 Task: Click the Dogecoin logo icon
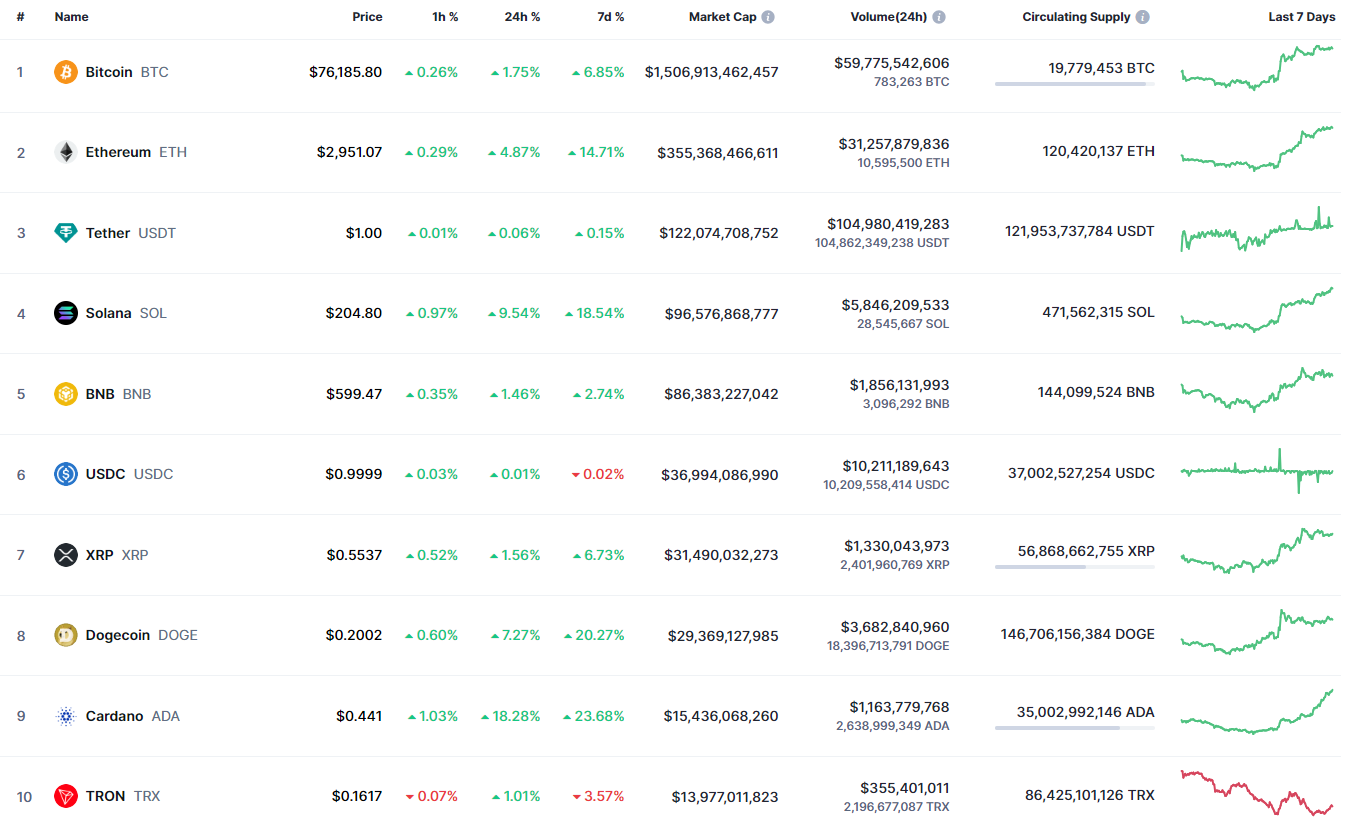[65, 635]
